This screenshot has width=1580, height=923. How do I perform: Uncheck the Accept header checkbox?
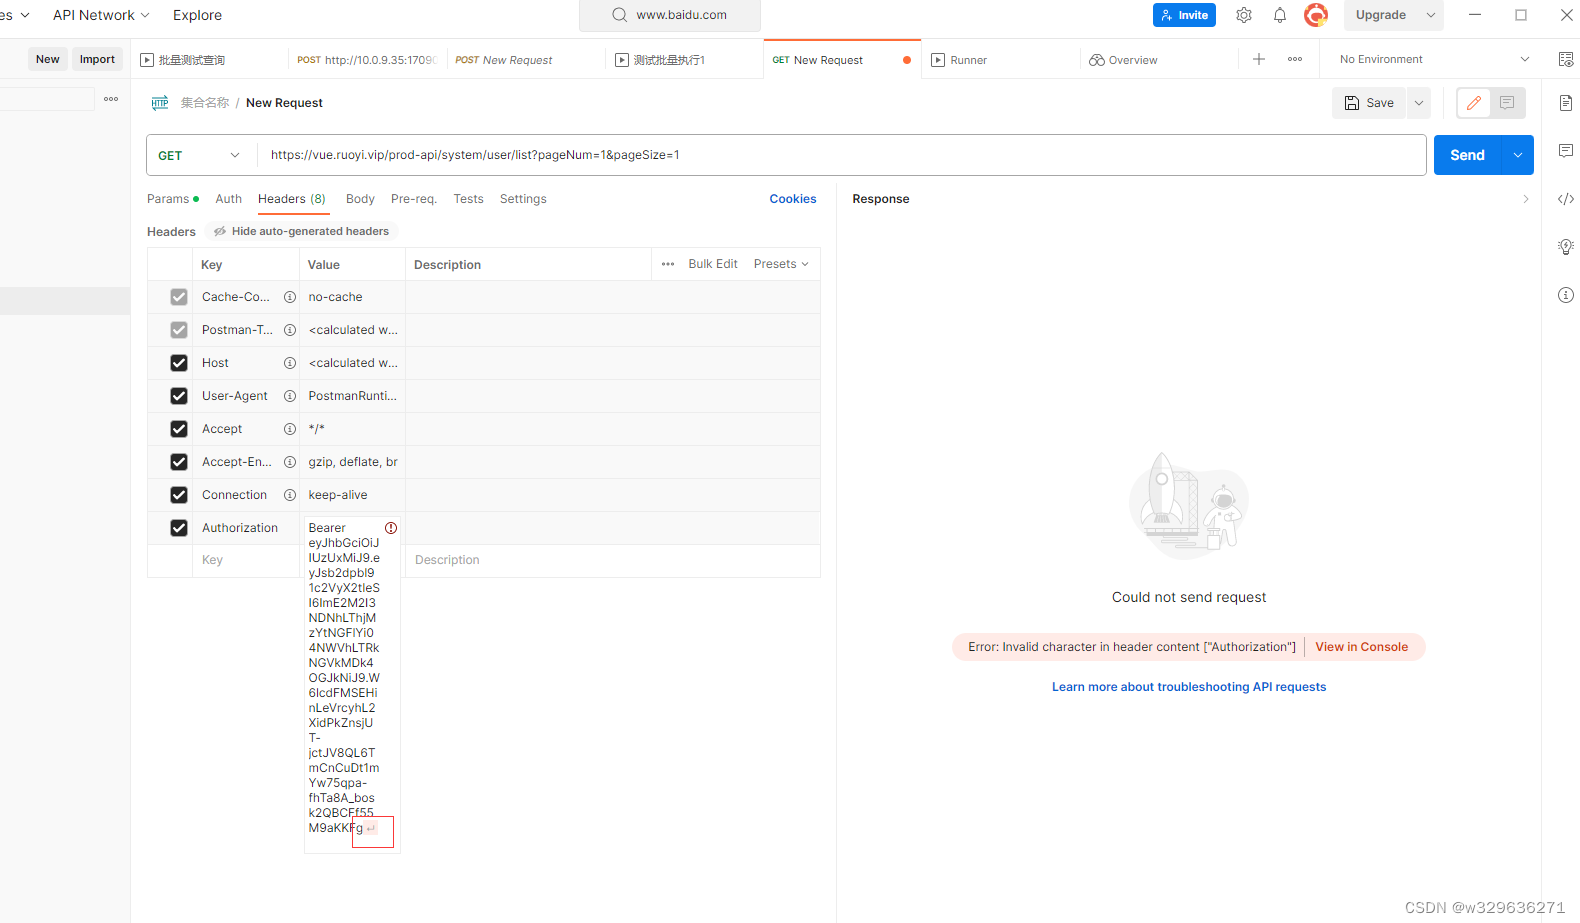pyautogui.click(x=179, y=429)
